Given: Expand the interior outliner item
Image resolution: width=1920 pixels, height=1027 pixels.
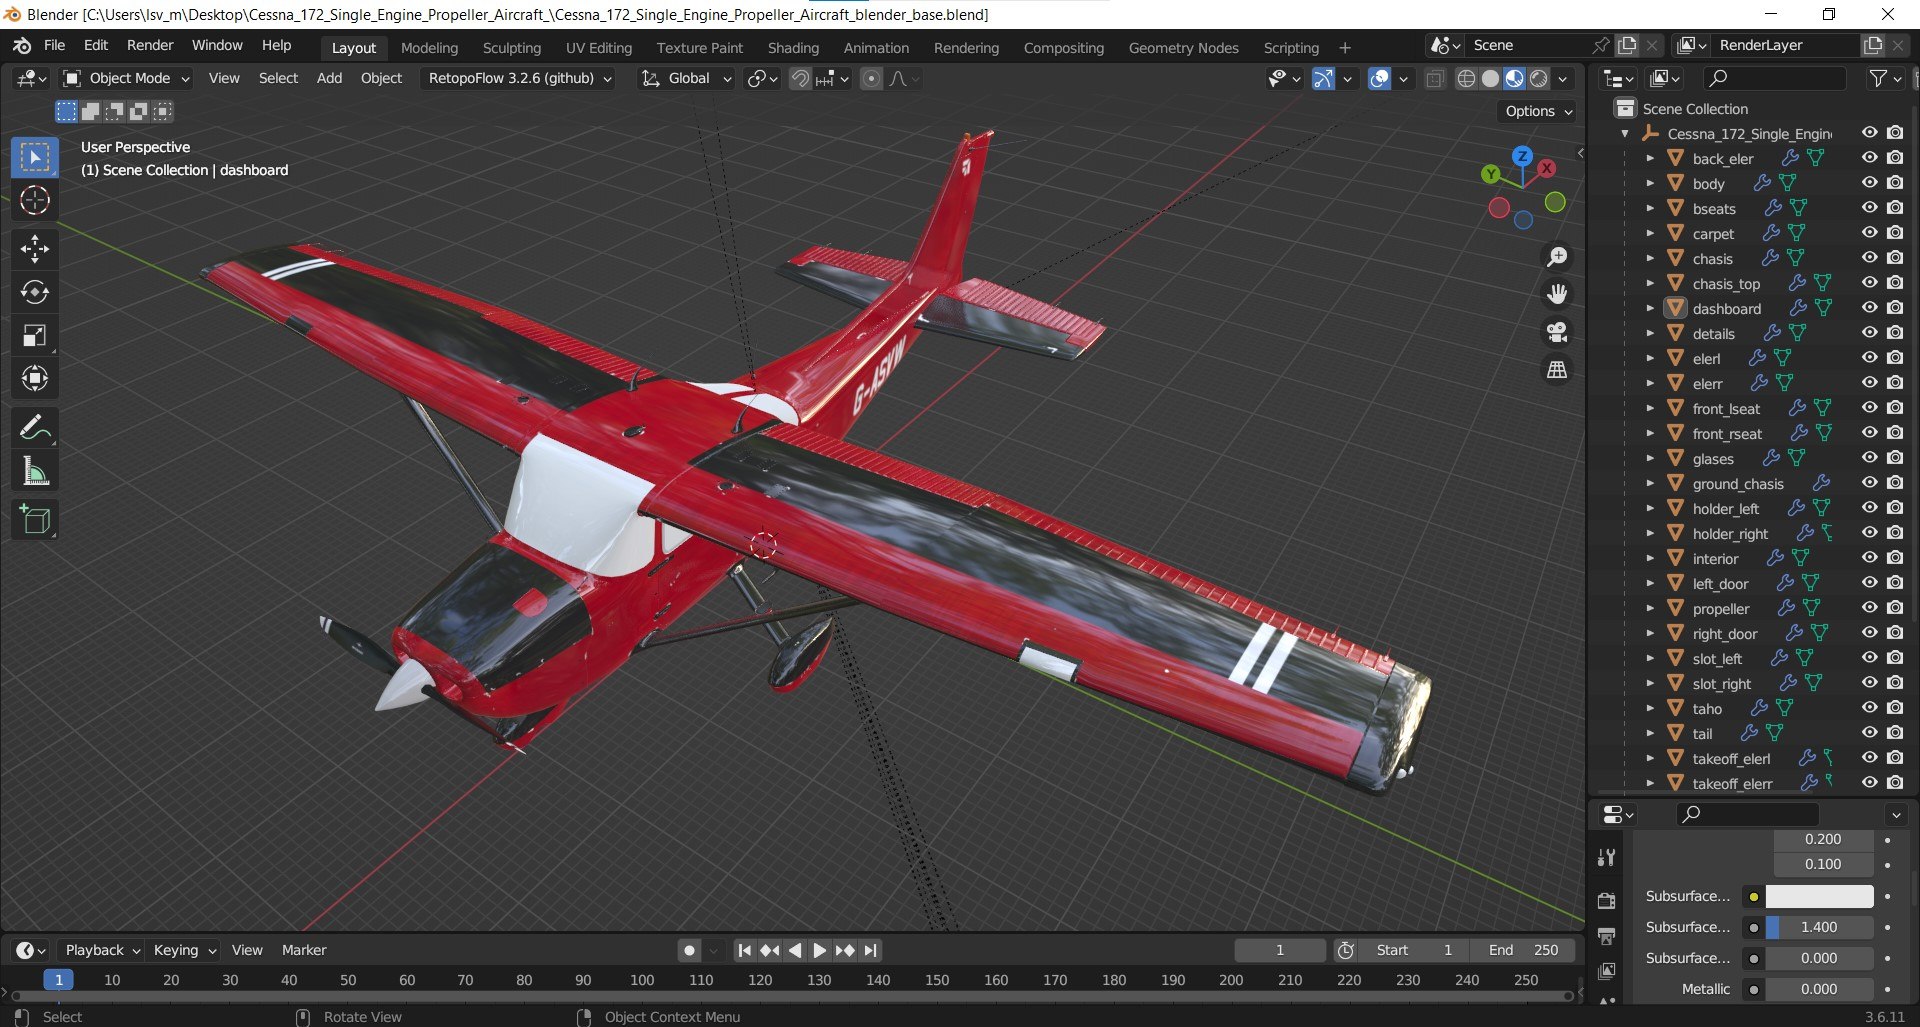Looking at the screenshot, I should point(1650,559).
